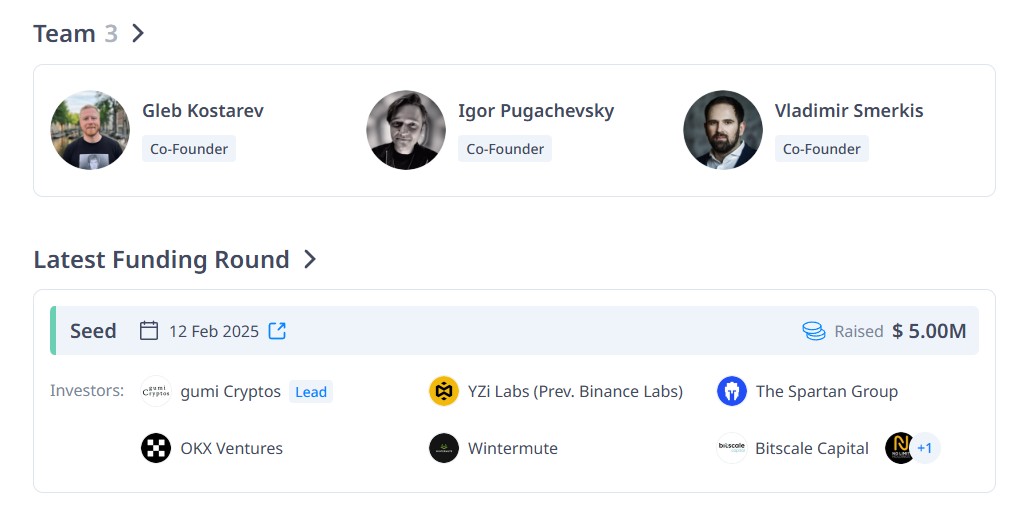Image resolution: width=1026 pixels, height=524 pixels.
Task: Click the Bitscale Capital logo
Action: 732,448
